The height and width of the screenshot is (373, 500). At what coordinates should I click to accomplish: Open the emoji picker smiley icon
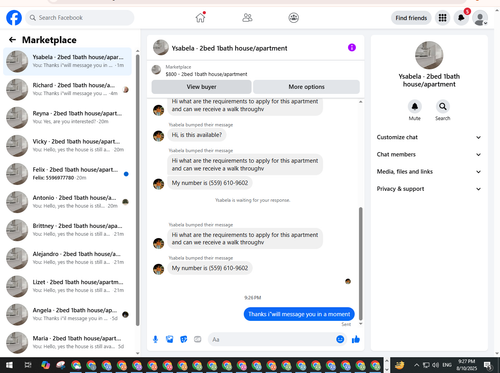[x=340, y=339]
